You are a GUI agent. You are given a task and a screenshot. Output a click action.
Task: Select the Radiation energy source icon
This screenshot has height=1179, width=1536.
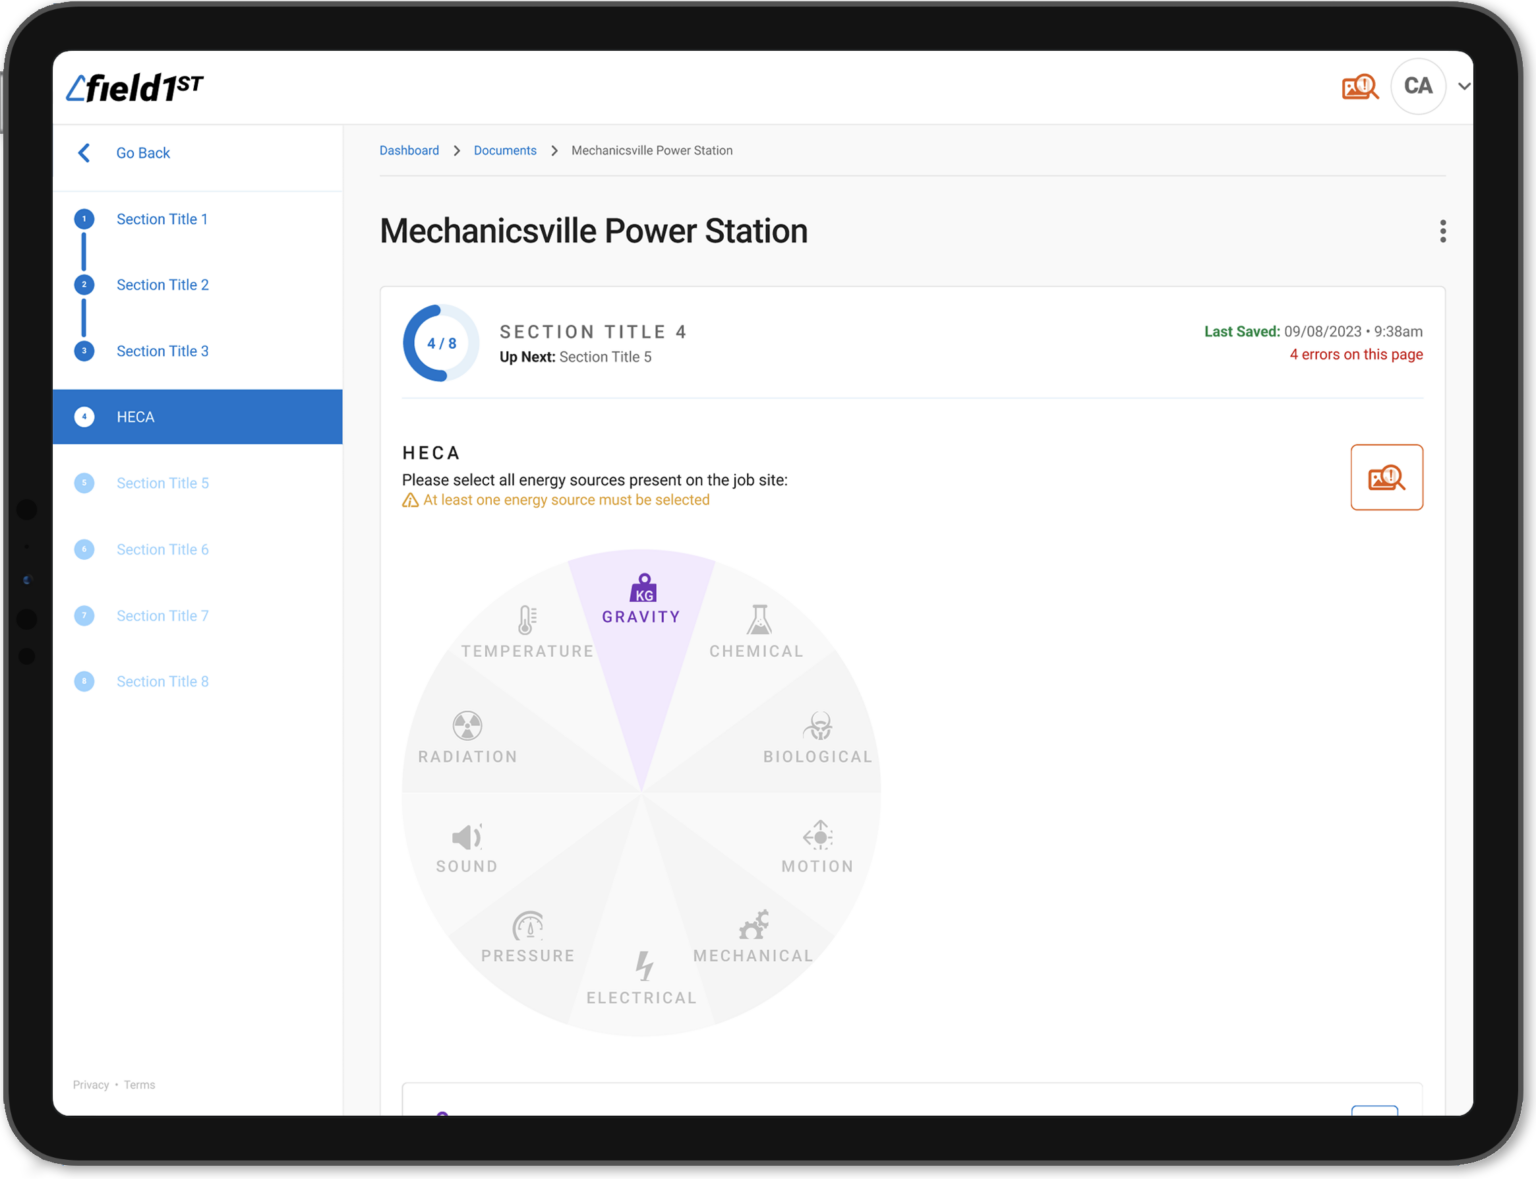point(467,726)
